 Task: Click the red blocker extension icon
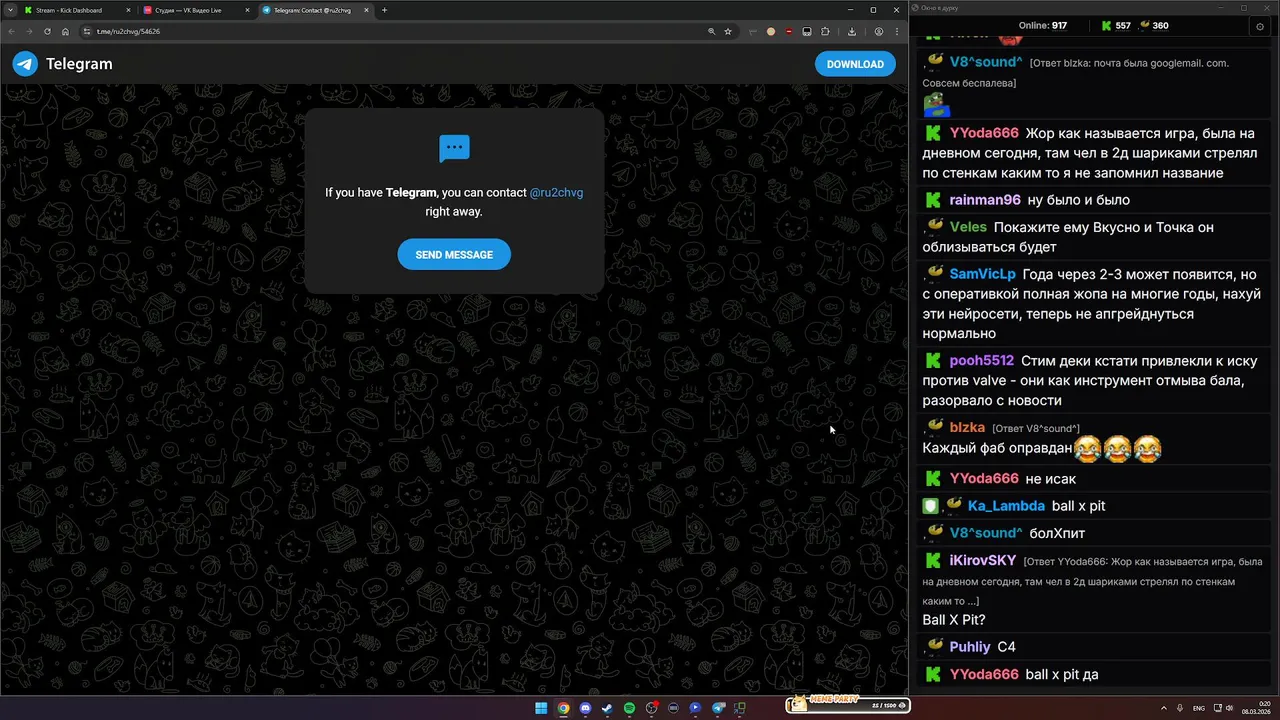pos(789,31)
